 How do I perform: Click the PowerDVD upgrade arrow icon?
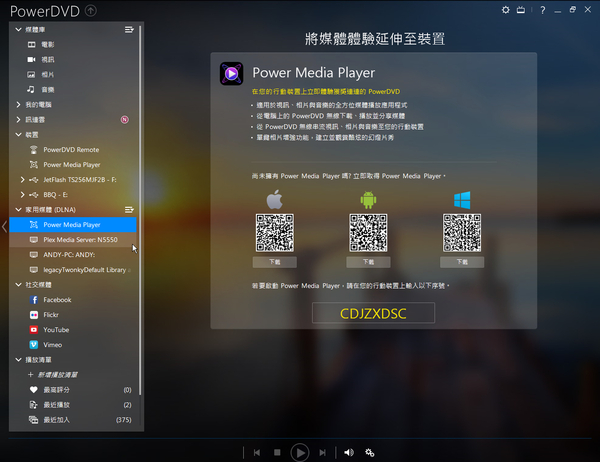[x=92, y=12]
